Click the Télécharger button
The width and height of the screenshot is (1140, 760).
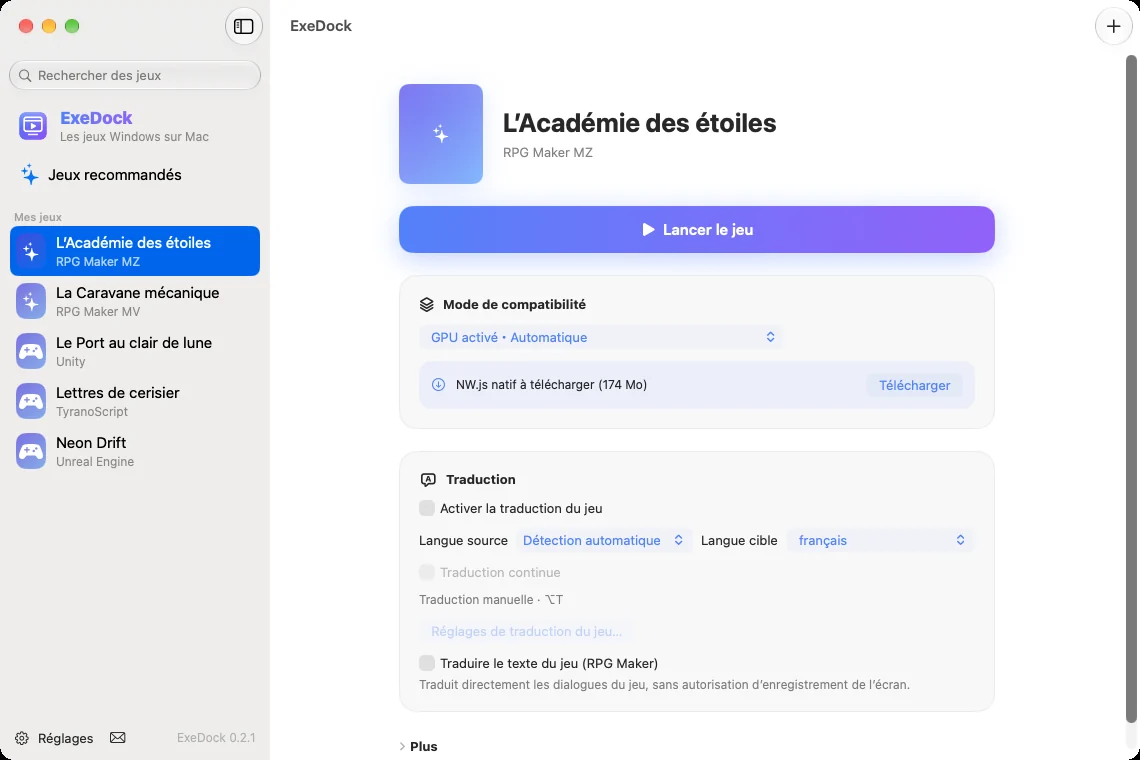tap(914, 385)
